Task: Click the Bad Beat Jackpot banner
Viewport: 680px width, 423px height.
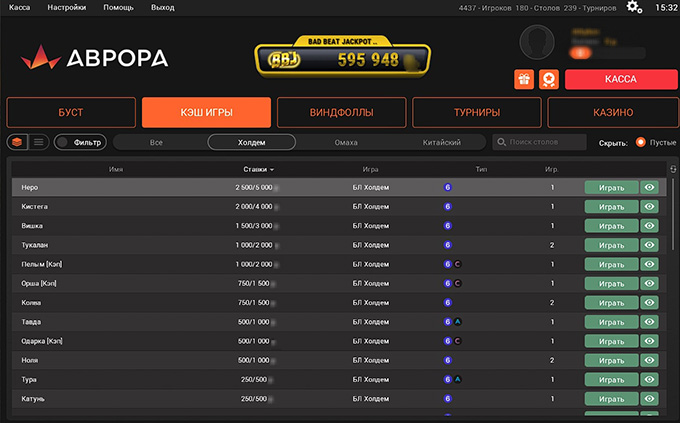Action: [342, 58]
